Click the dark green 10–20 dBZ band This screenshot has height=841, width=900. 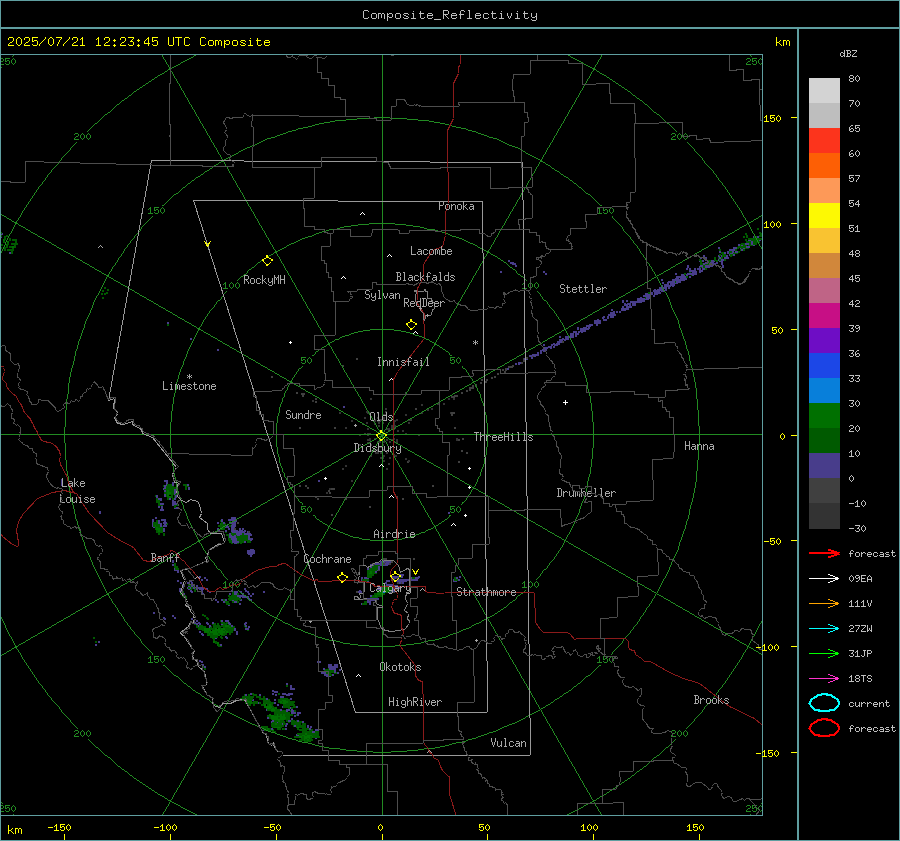click(824, 441)
